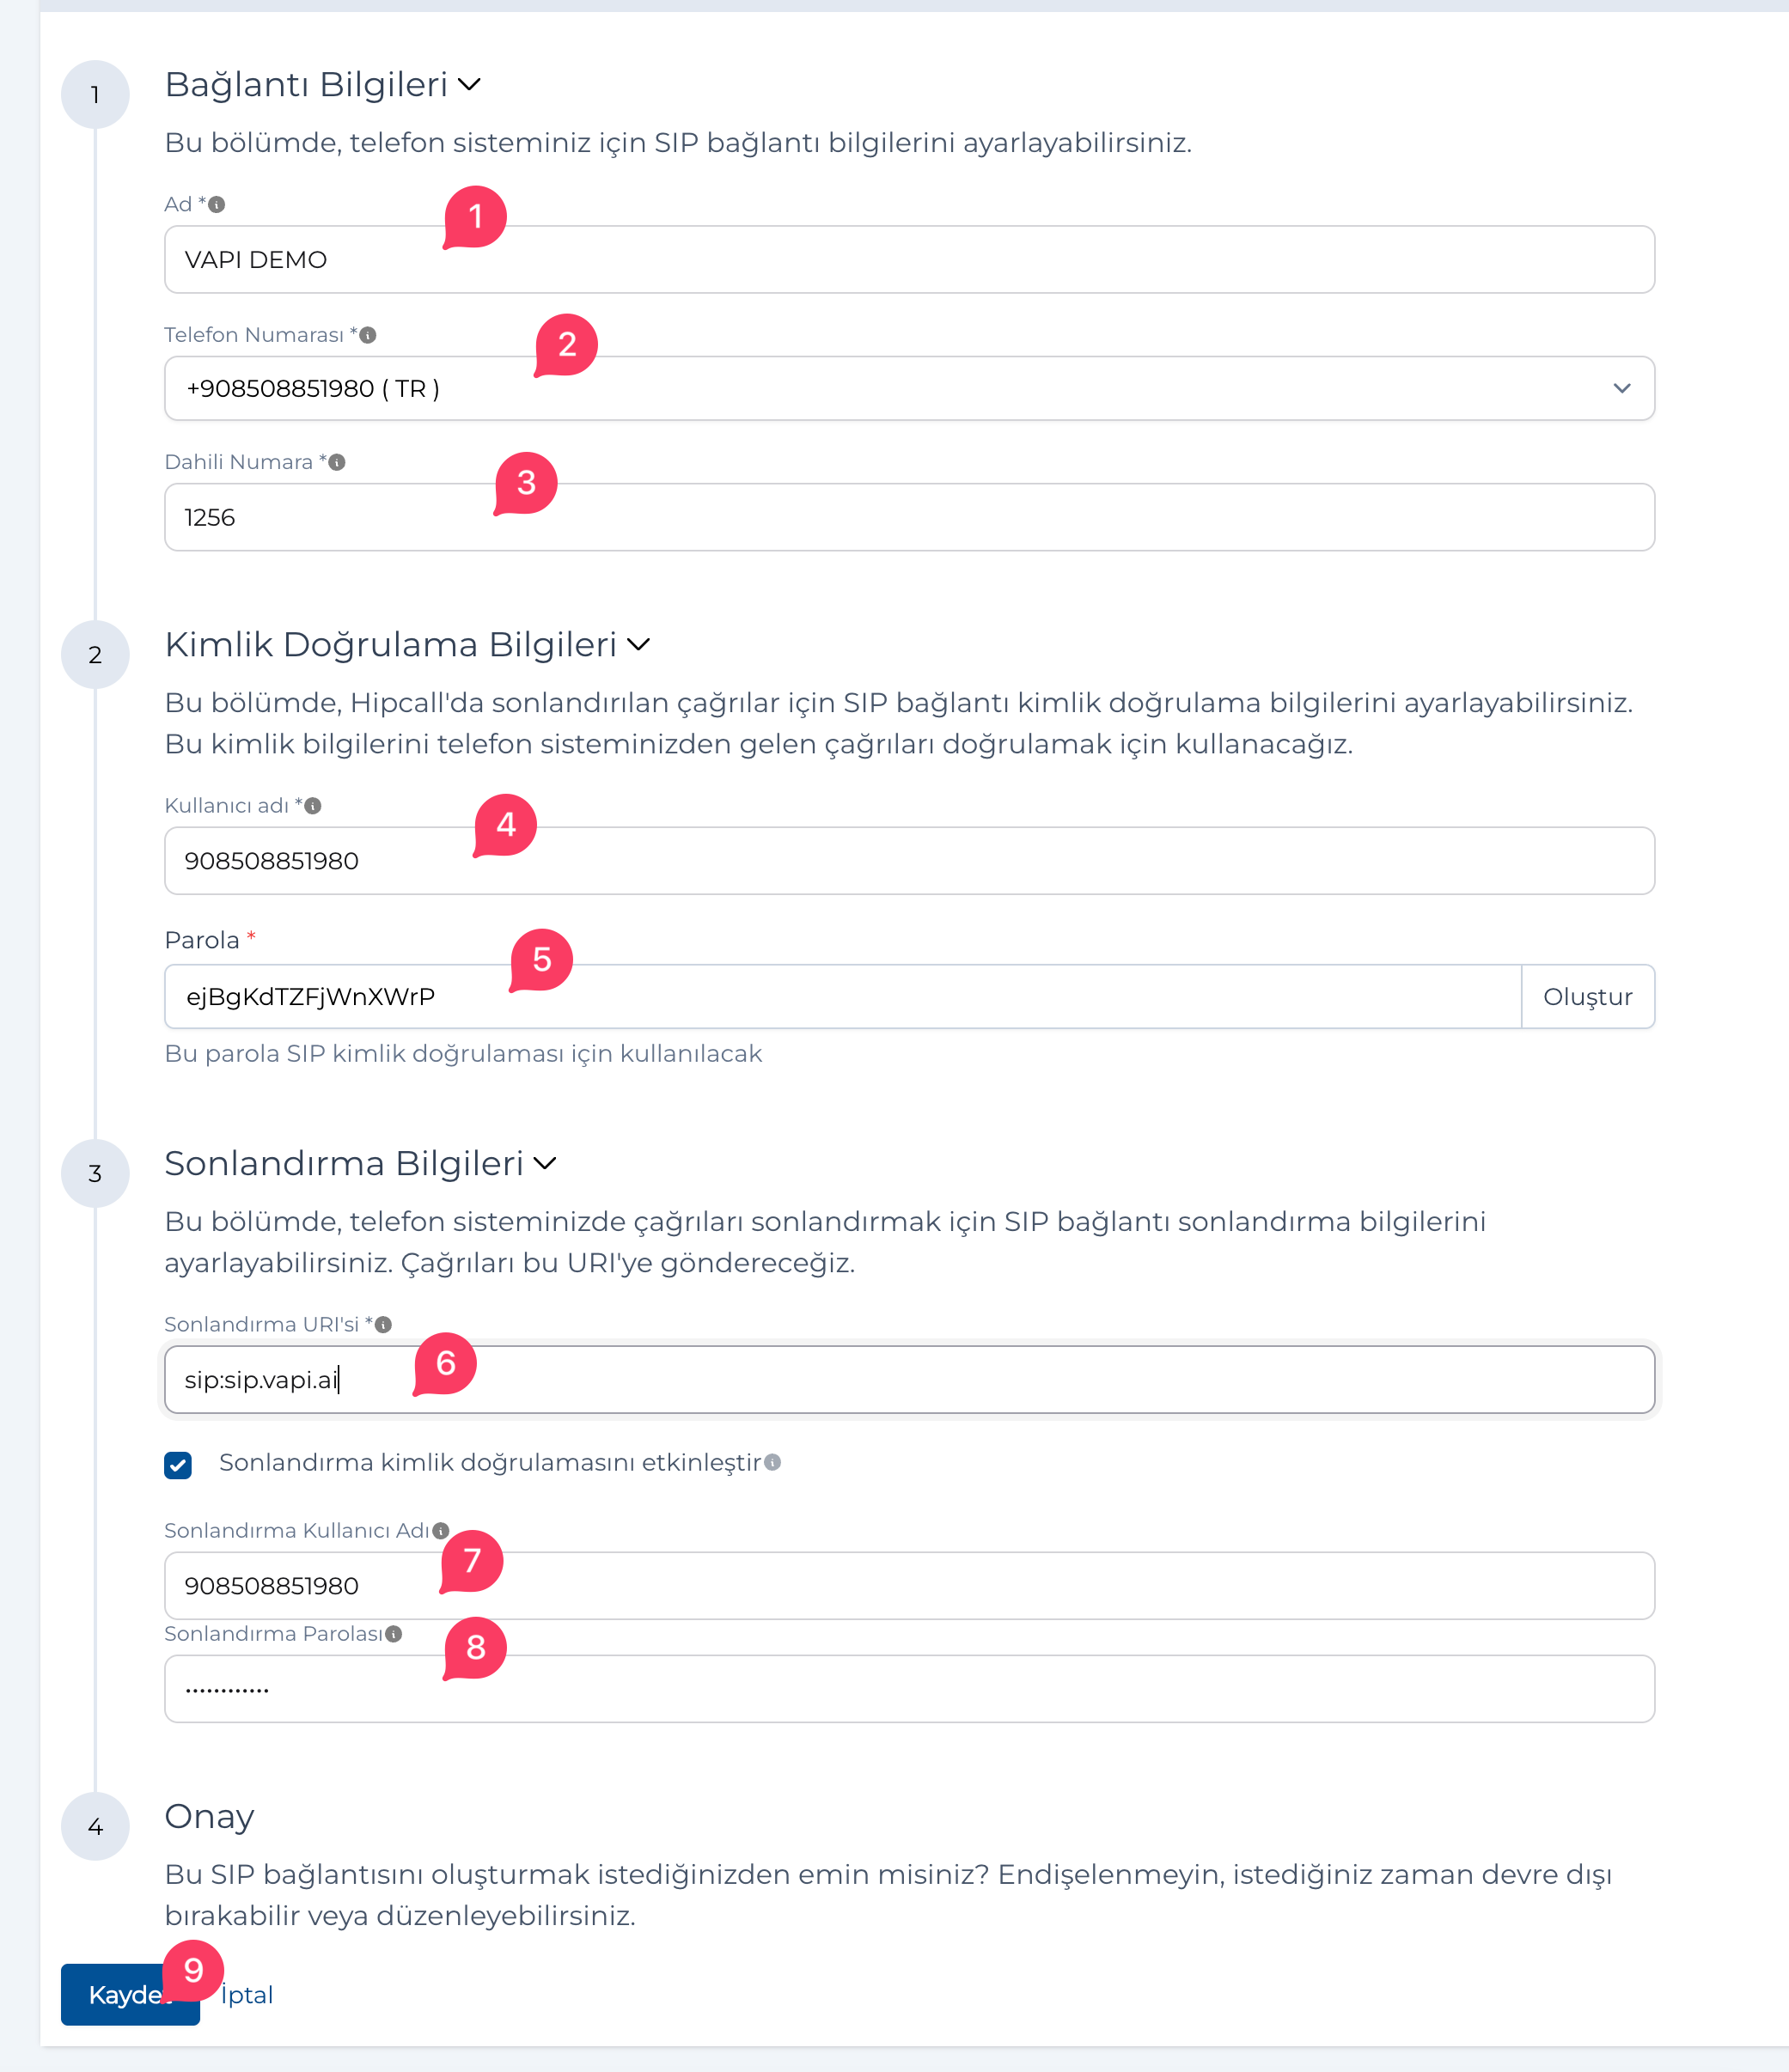Viewport: 1789px width, 2072px height.
Task: Click the Telefon Numarası info icon
Action: (x=368, y=335)
